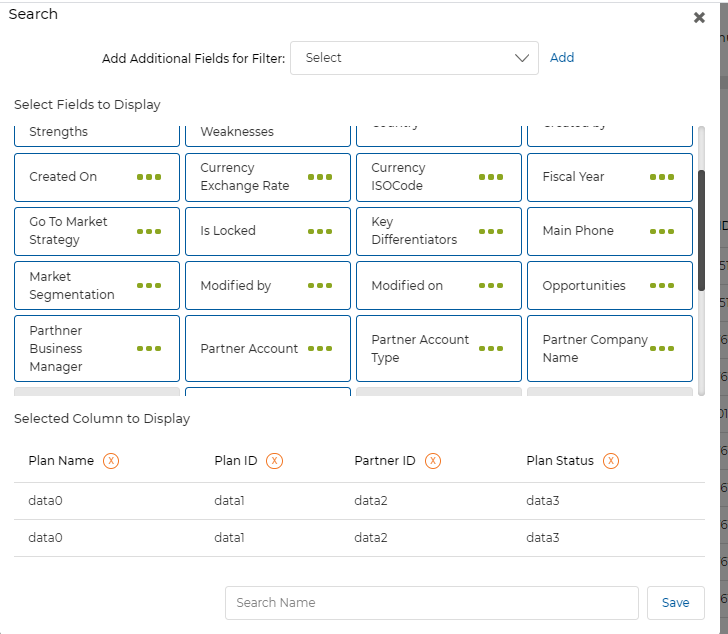Image resolution: width=728 pixels, height=634 pixels.
Task: Click the Market Segmentation field label
Action: pos(72,285)
